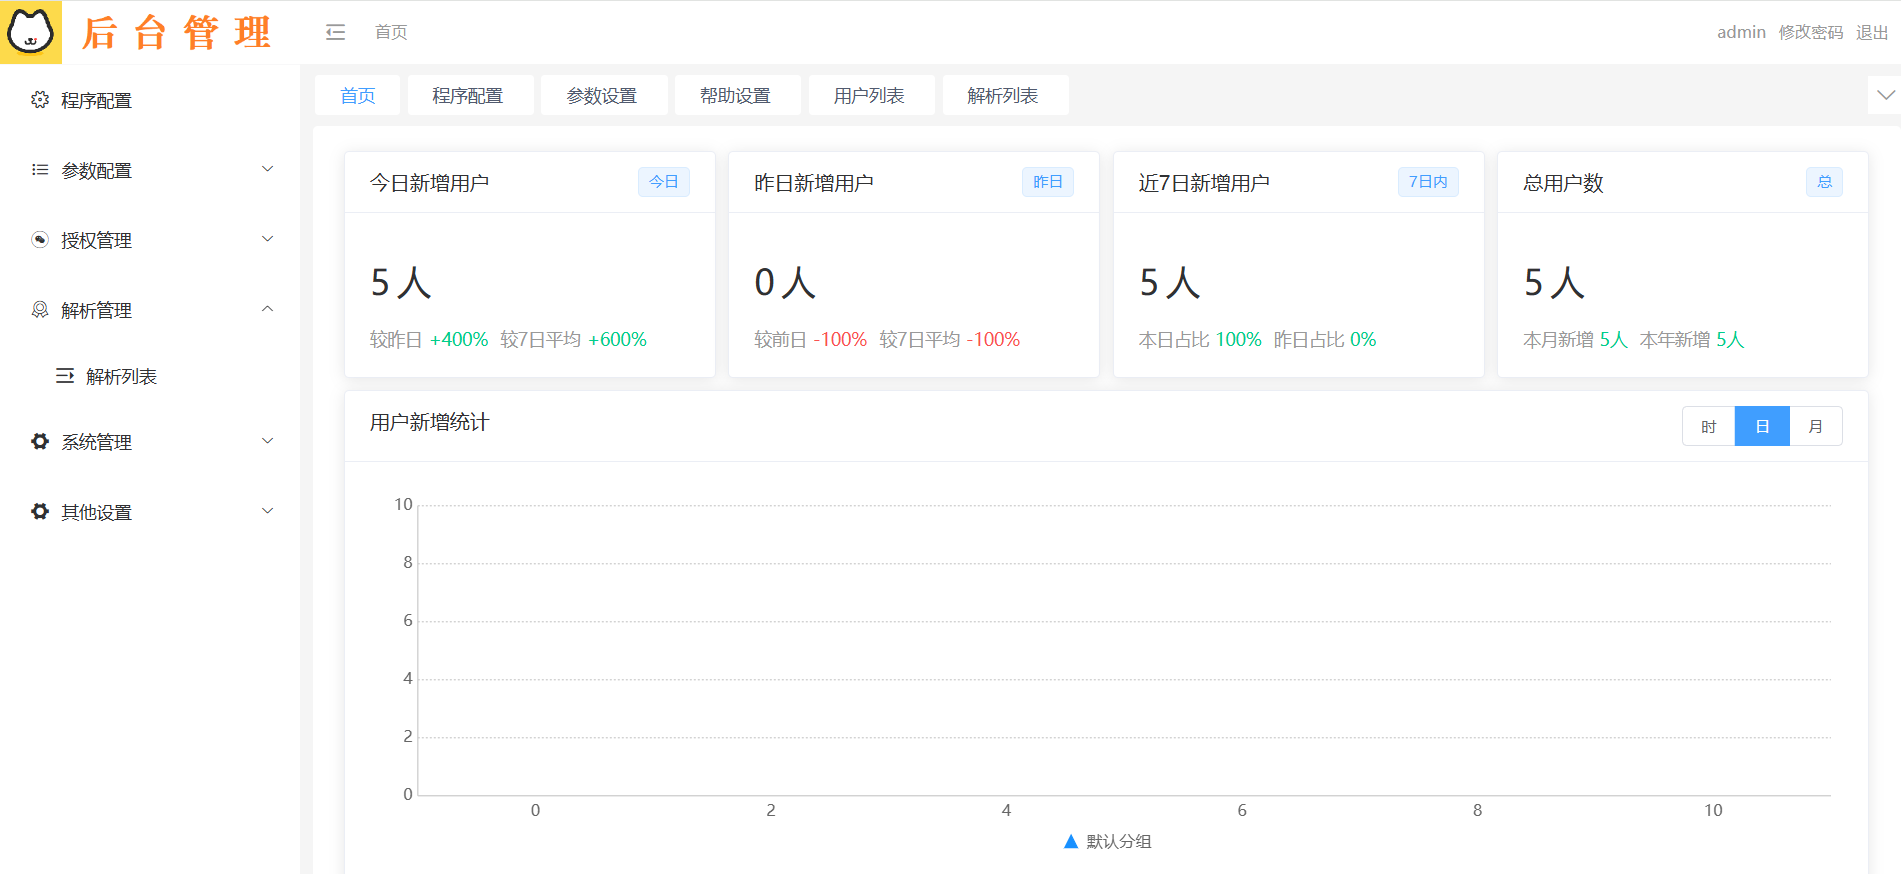Click 退出 to log out
This screenshot has height=874, width=1901.
[x=1871, y=32]
